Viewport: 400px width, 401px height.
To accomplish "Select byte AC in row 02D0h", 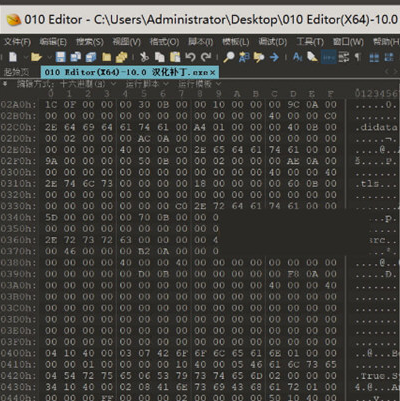I will pyautogui.click(x=144, y=139).
